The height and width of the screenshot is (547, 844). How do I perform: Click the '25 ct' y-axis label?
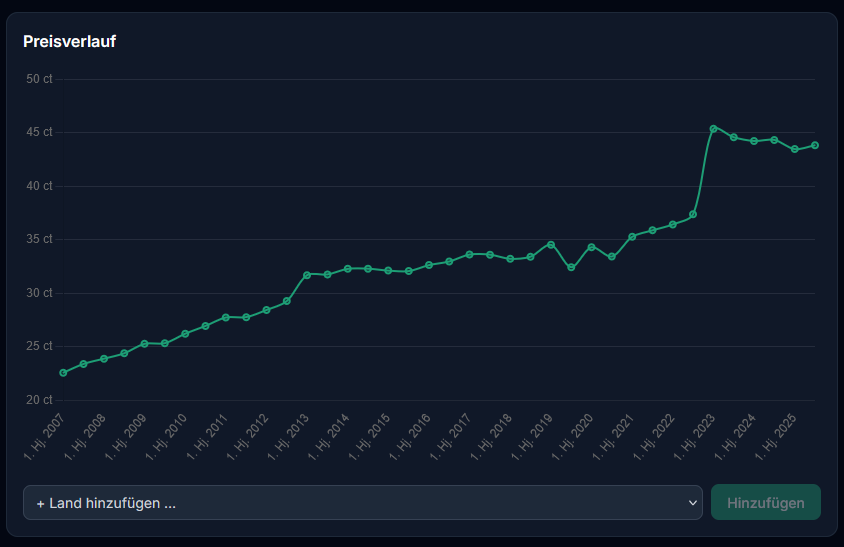(39, 346)
